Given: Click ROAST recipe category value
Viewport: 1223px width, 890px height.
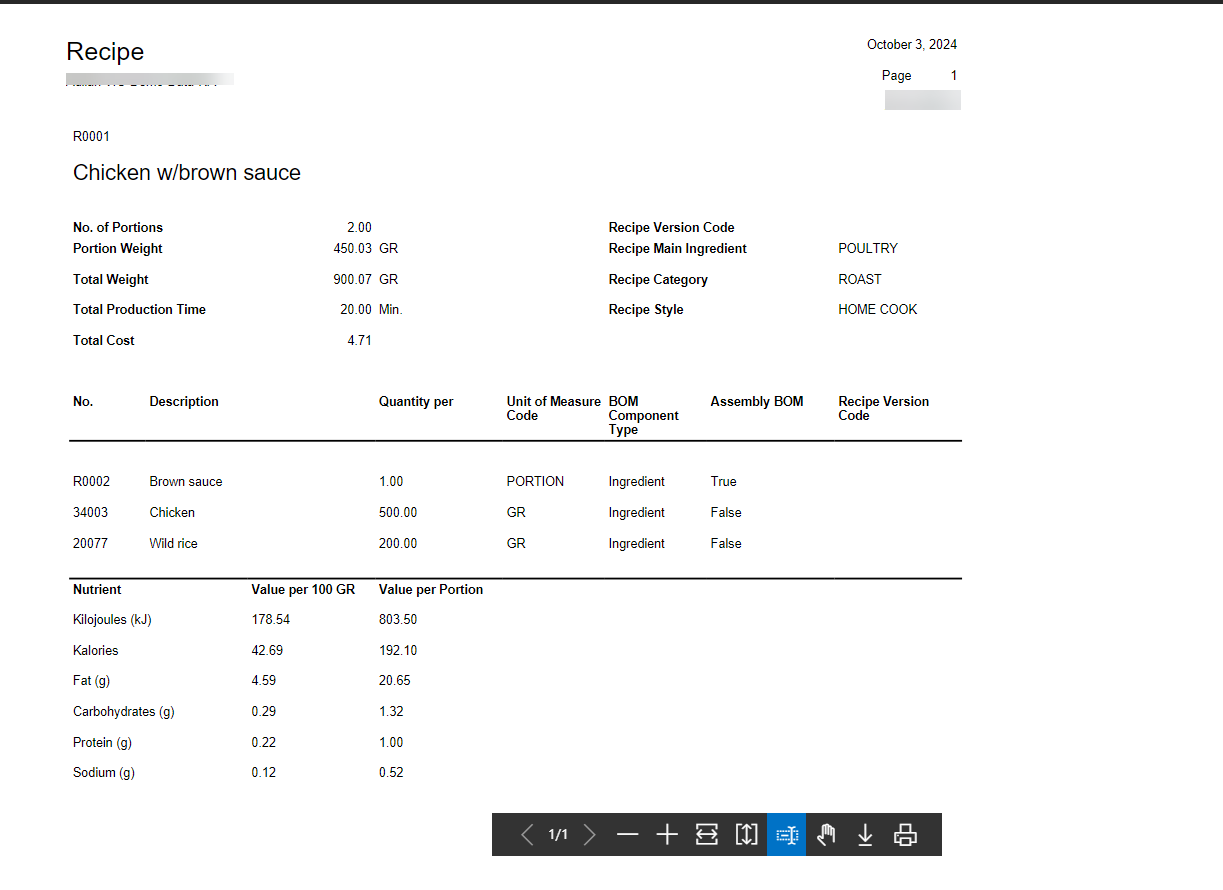Looking at the screenshot, I should pos(860,279).
